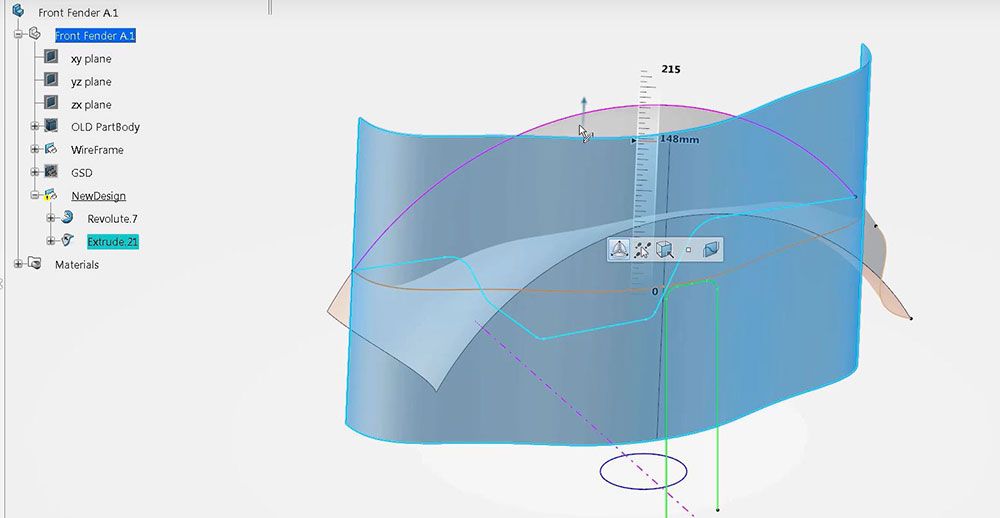Expand the WireFrame node

pos(34,149)
